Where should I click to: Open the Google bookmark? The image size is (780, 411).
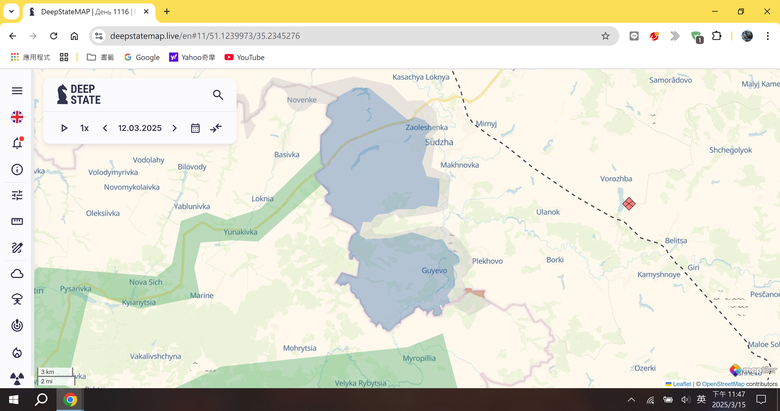tap(142, 57)
